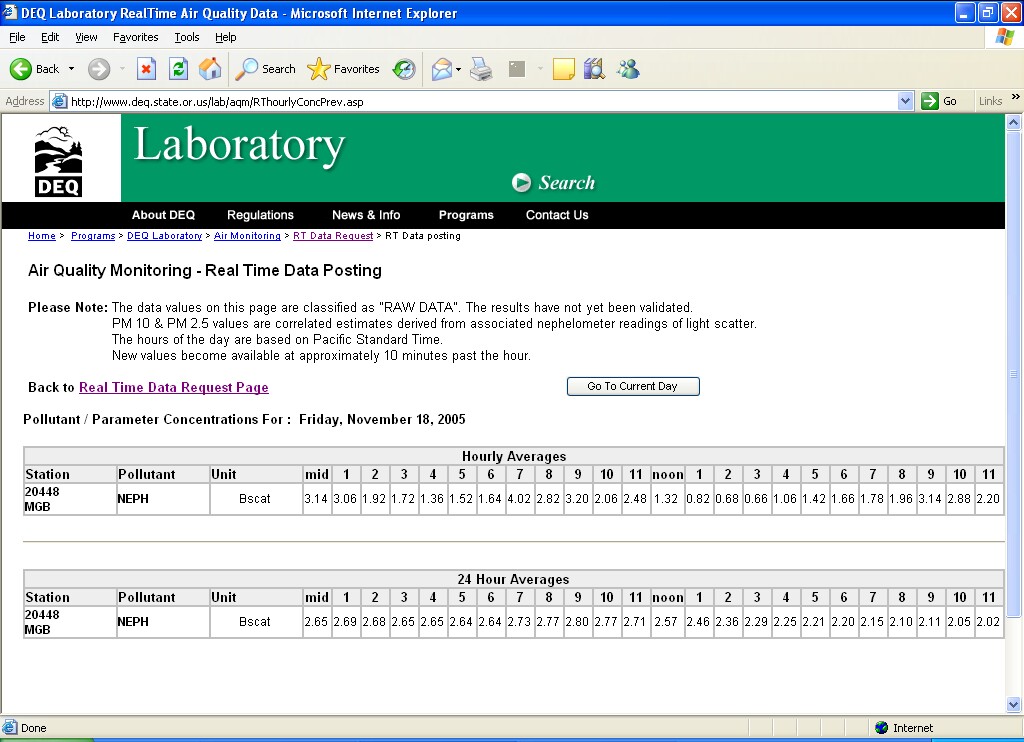Open the View menu
The width and height of the screenshot is (1024, 742).
tap(86, 37)
